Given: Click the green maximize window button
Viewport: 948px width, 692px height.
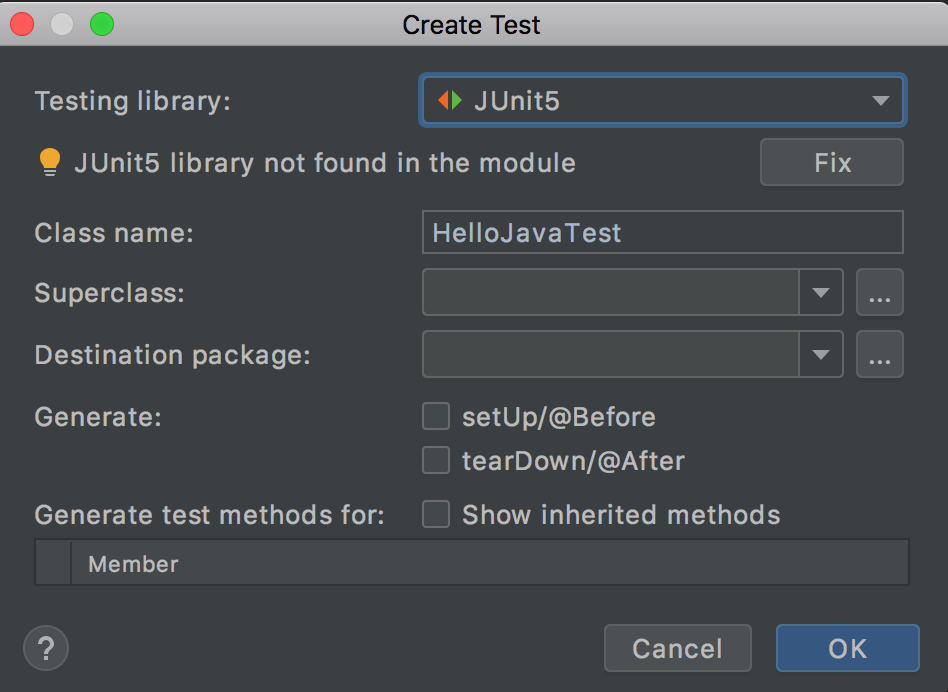Looking at the screenshot, I should point(102,23).
